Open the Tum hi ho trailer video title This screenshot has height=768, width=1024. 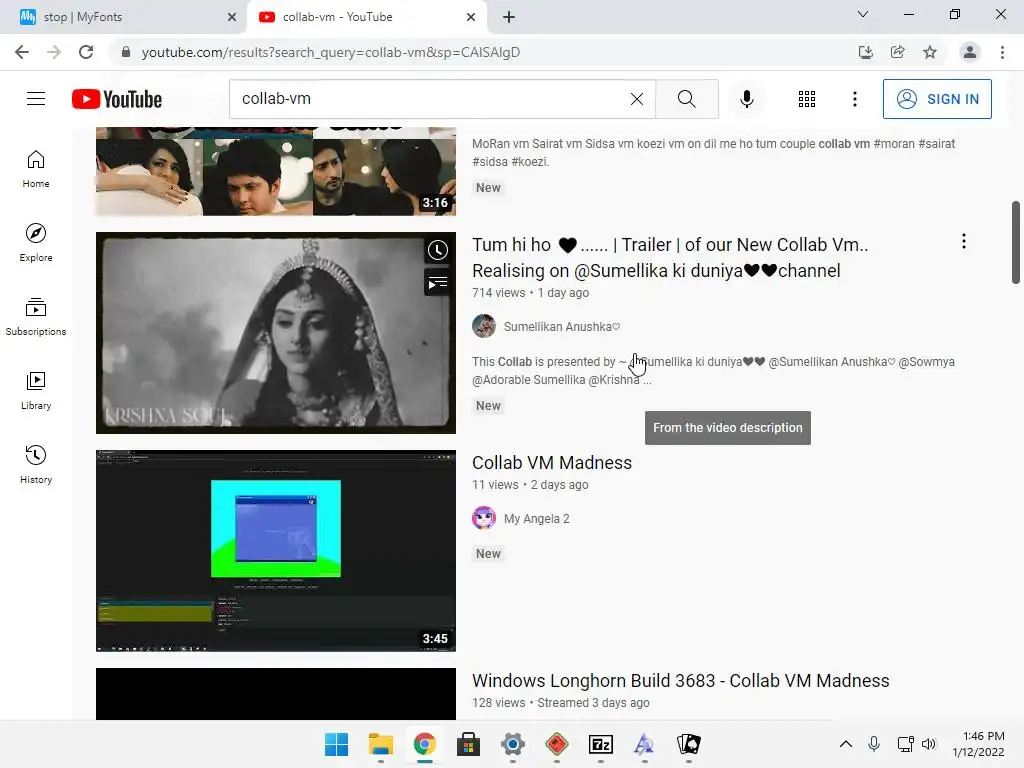(670, 257)
